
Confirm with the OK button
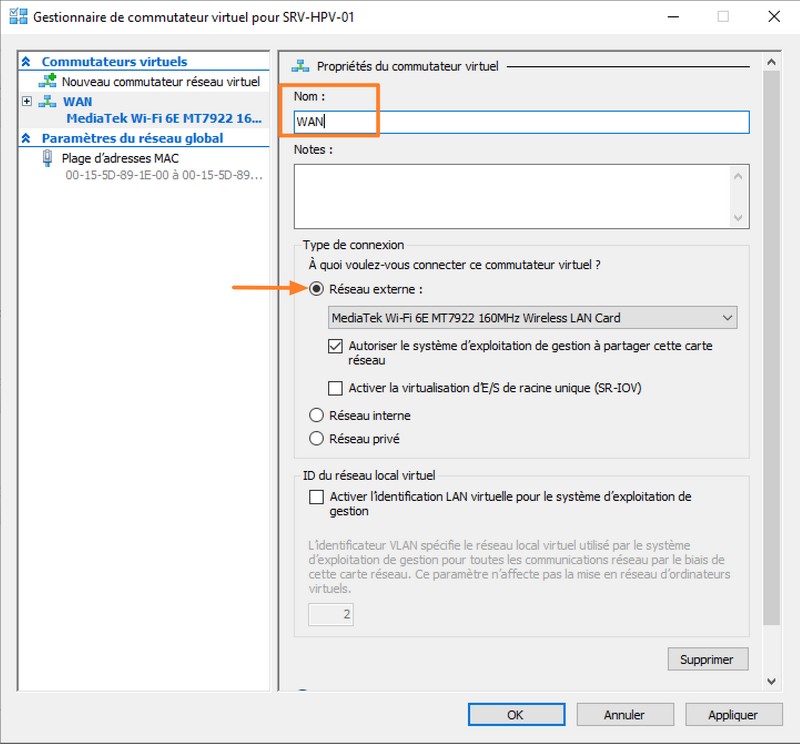pos(516,714)
